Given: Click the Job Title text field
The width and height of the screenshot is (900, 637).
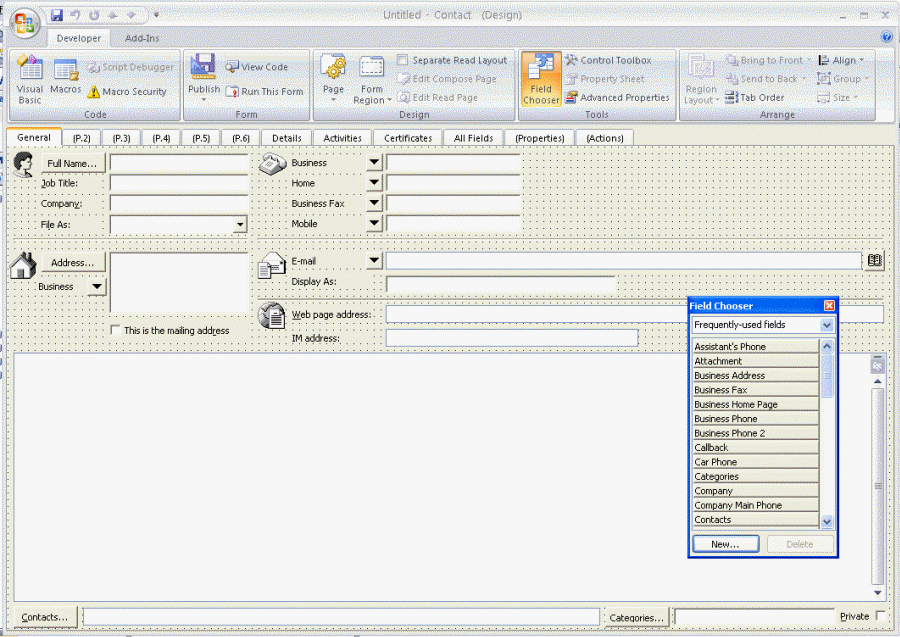Looking at the screenshot, I should pos(179,184).
